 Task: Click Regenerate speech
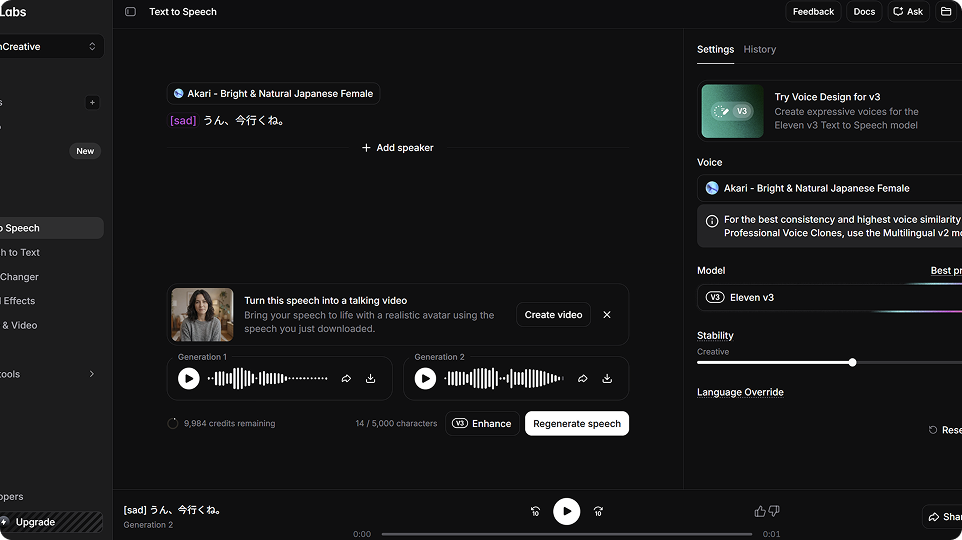577,423
